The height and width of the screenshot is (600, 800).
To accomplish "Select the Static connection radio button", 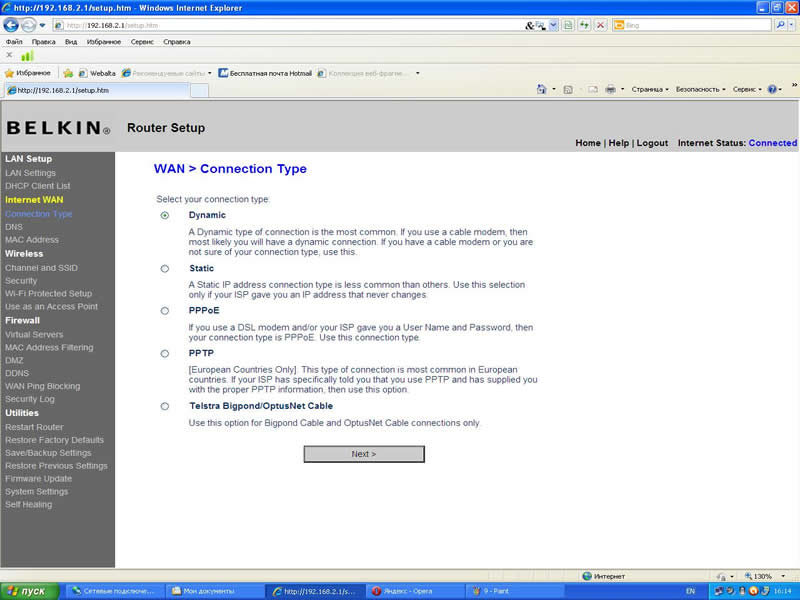I will point(165,268).
